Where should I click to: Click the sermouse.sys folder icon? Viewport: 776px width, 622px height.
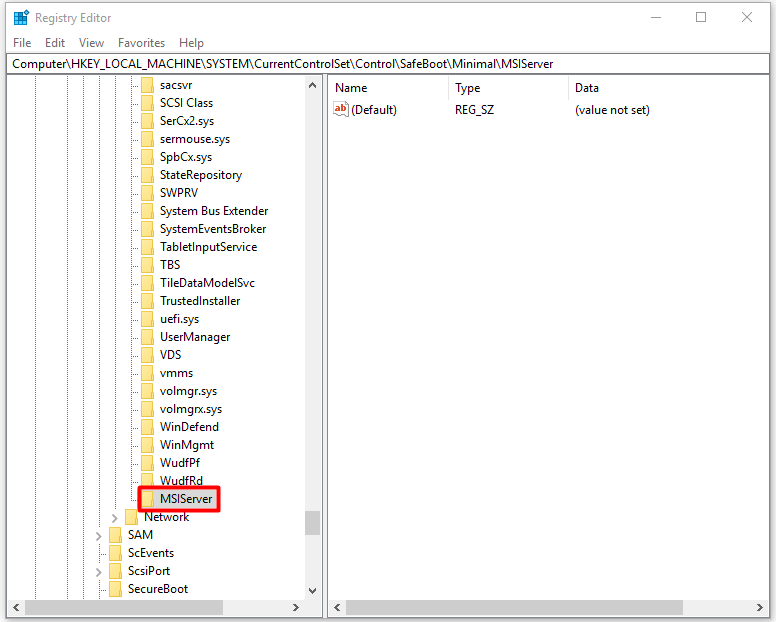coord(147,139)
